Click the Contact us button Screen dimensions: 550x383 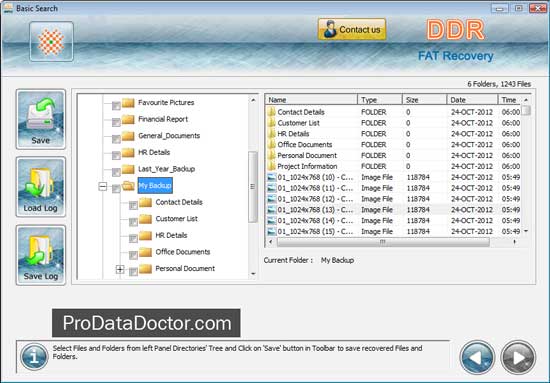(x=352, y=29)
